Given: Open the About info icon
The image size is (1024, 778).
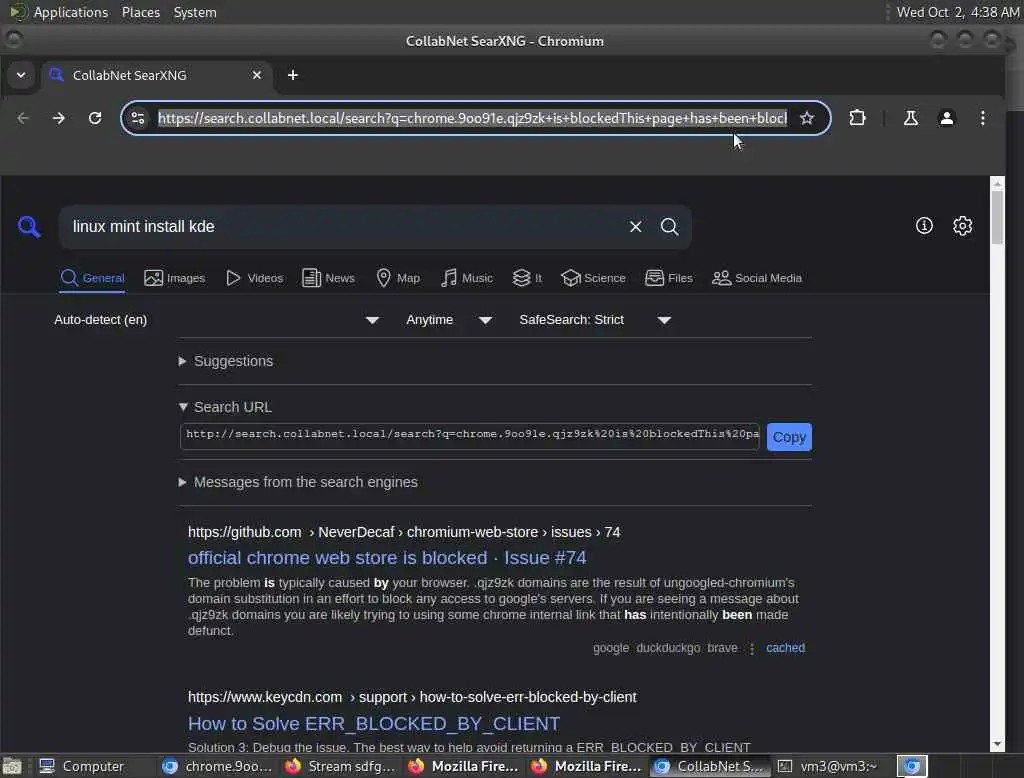Looking at the screenshot, I should pos(924,226).
